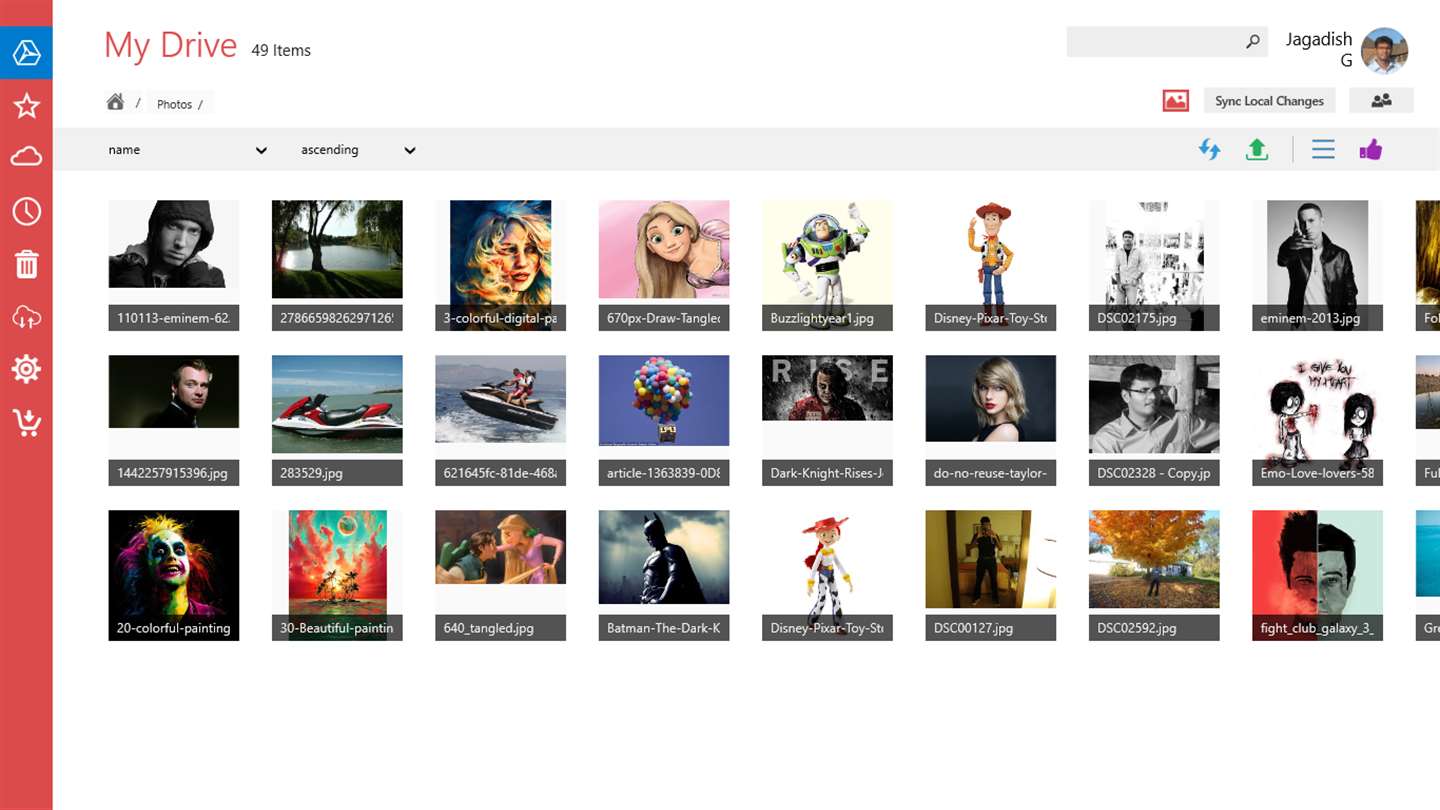The height and width of the screenshot is (810, 1440).
Task: Open the Google Drive home icon in sidebar
Action: (26, 53)
